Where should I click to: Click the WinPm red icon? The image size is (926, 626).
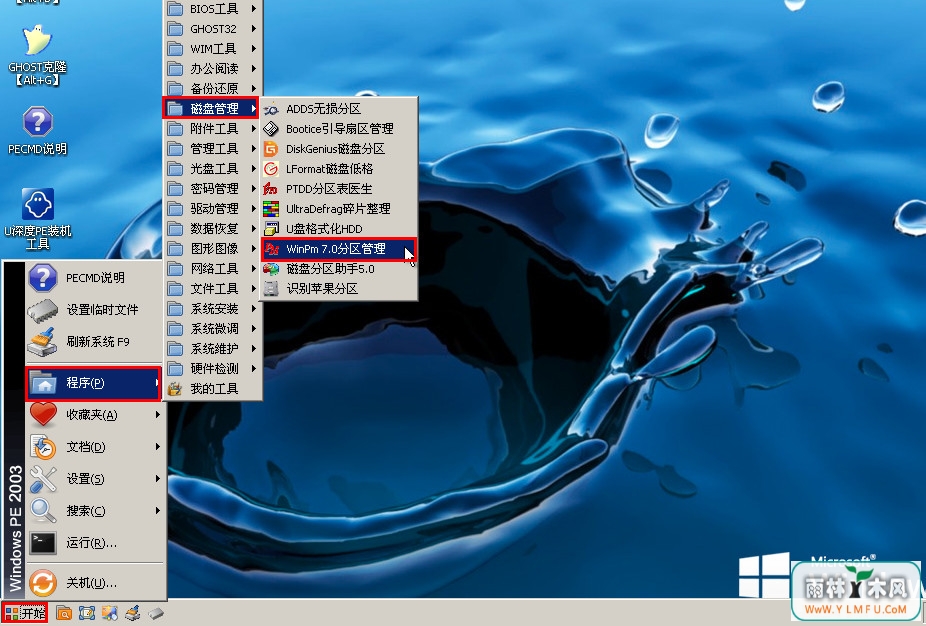click(x=271, y=249)
